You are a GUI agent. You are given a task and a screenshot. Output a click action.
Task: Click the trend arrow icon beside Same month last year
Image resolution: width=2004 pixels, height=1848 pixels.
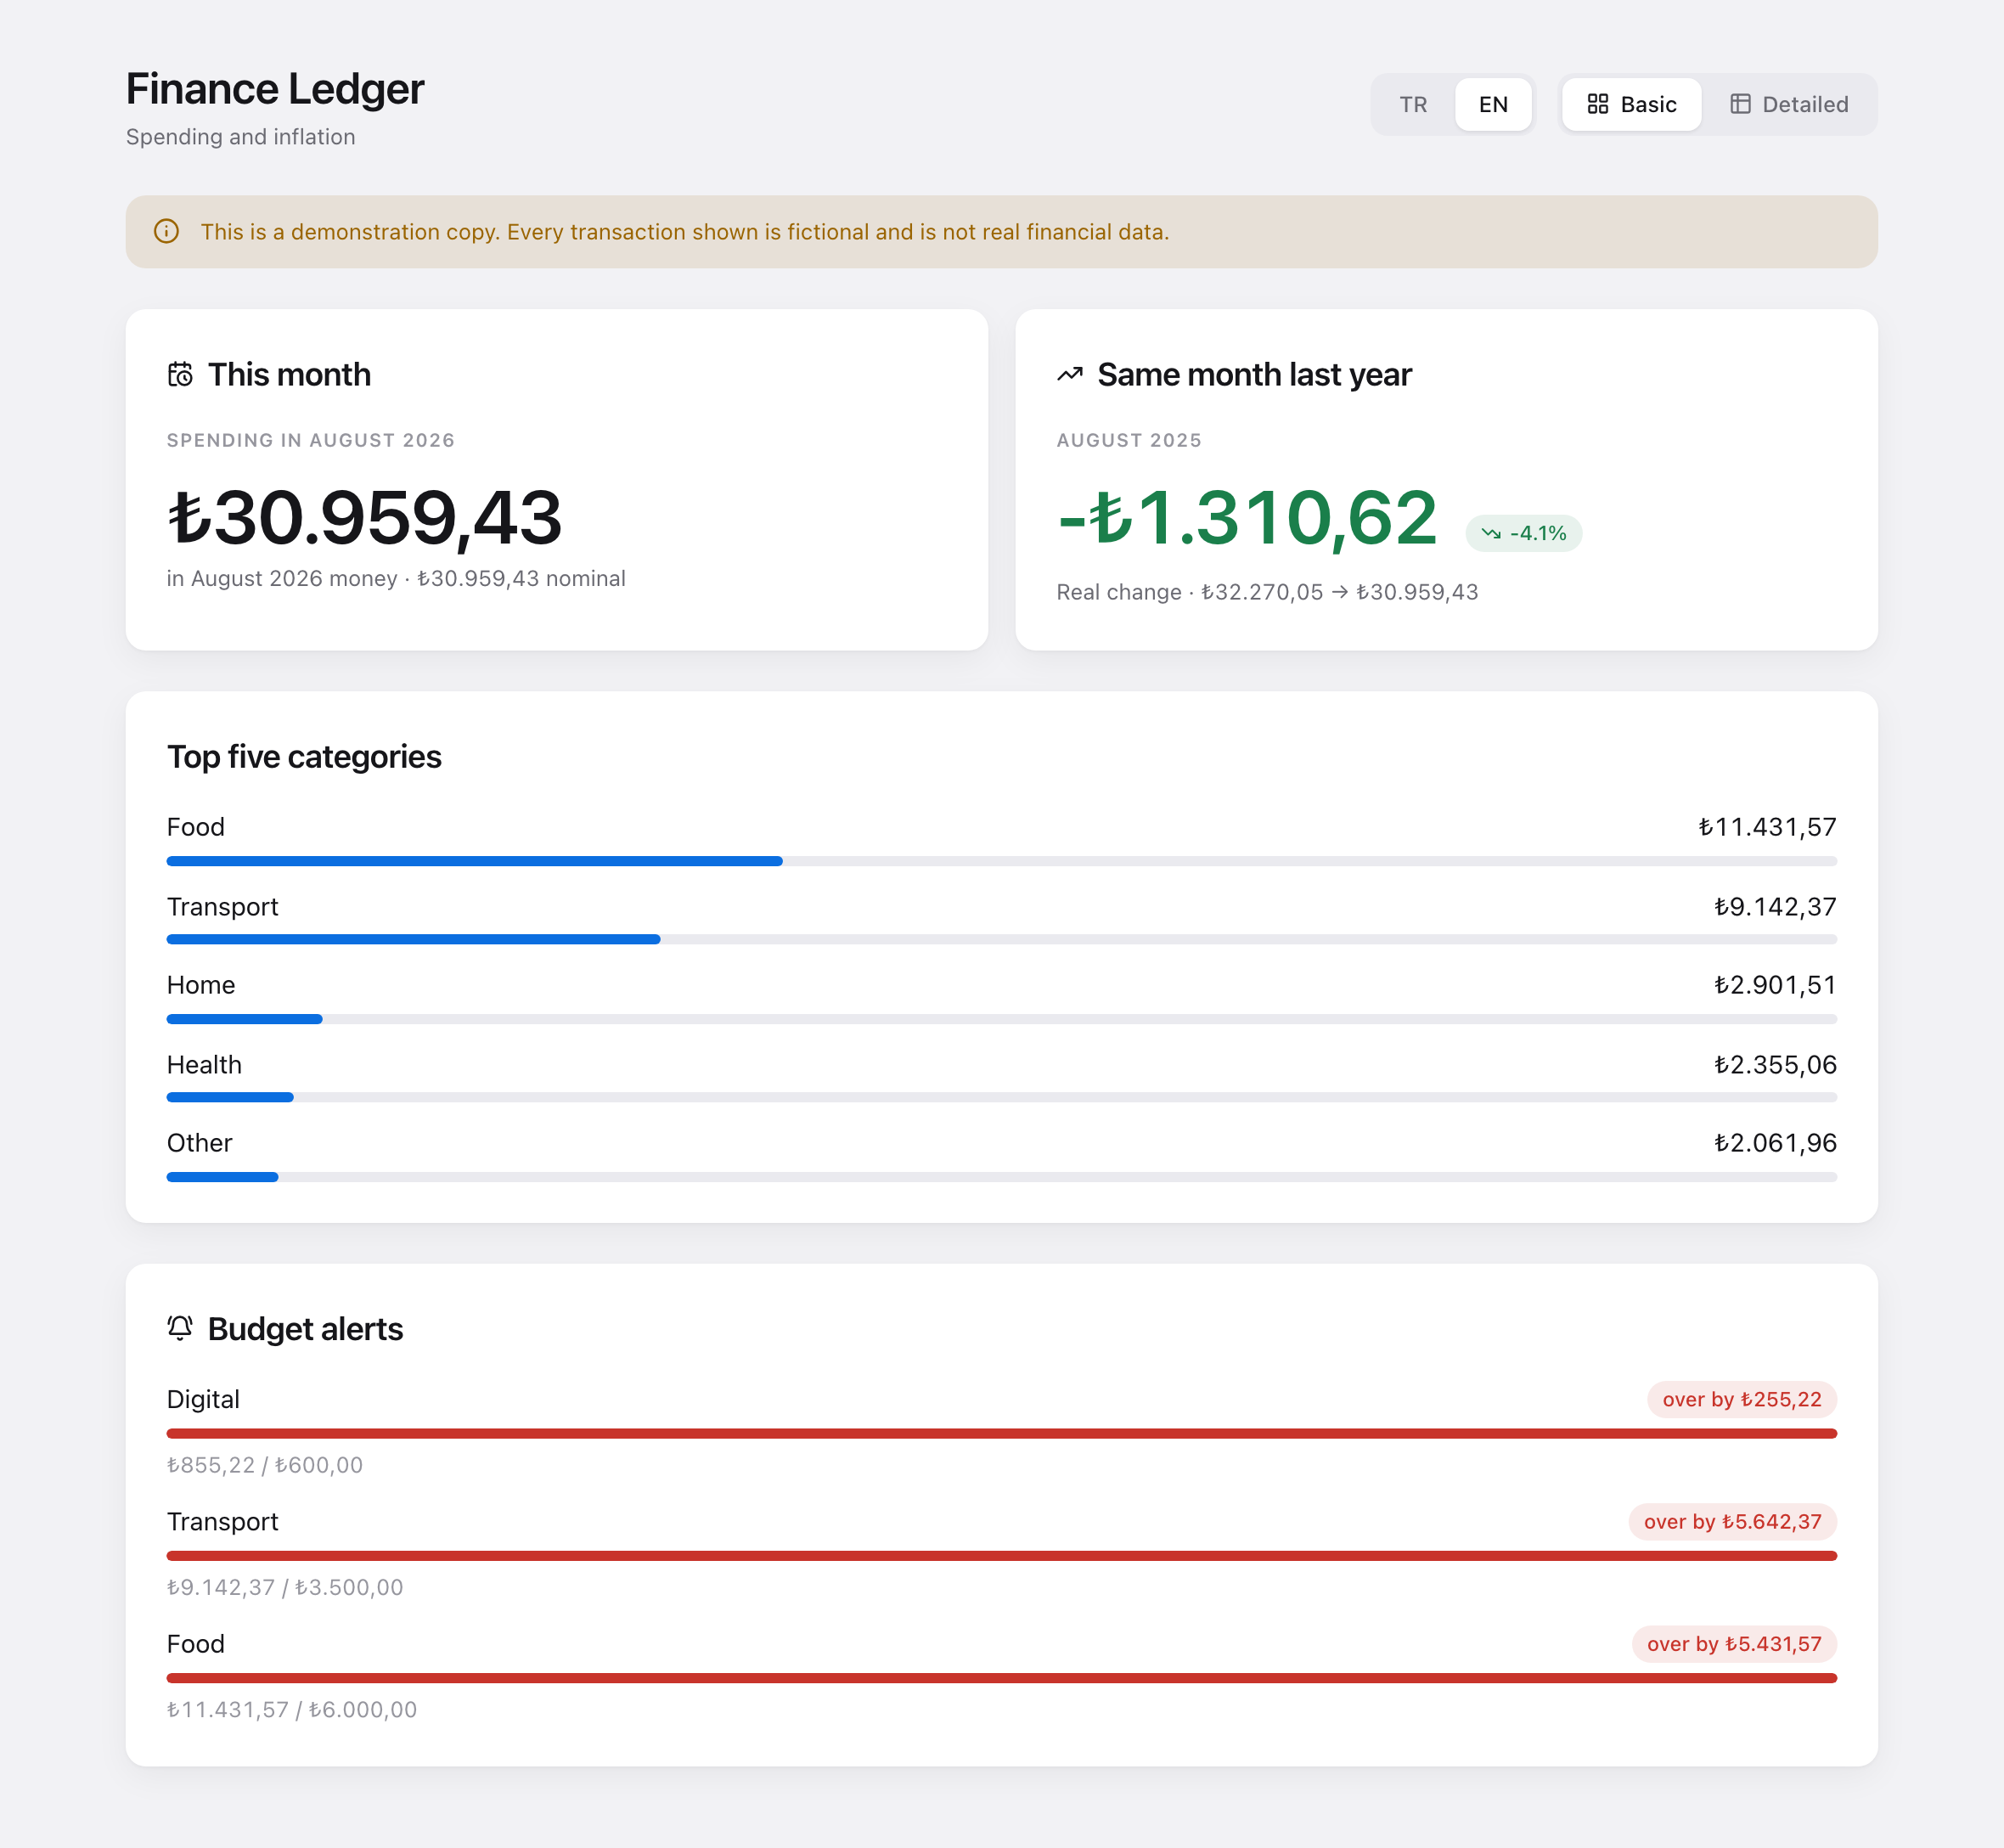1070,374
